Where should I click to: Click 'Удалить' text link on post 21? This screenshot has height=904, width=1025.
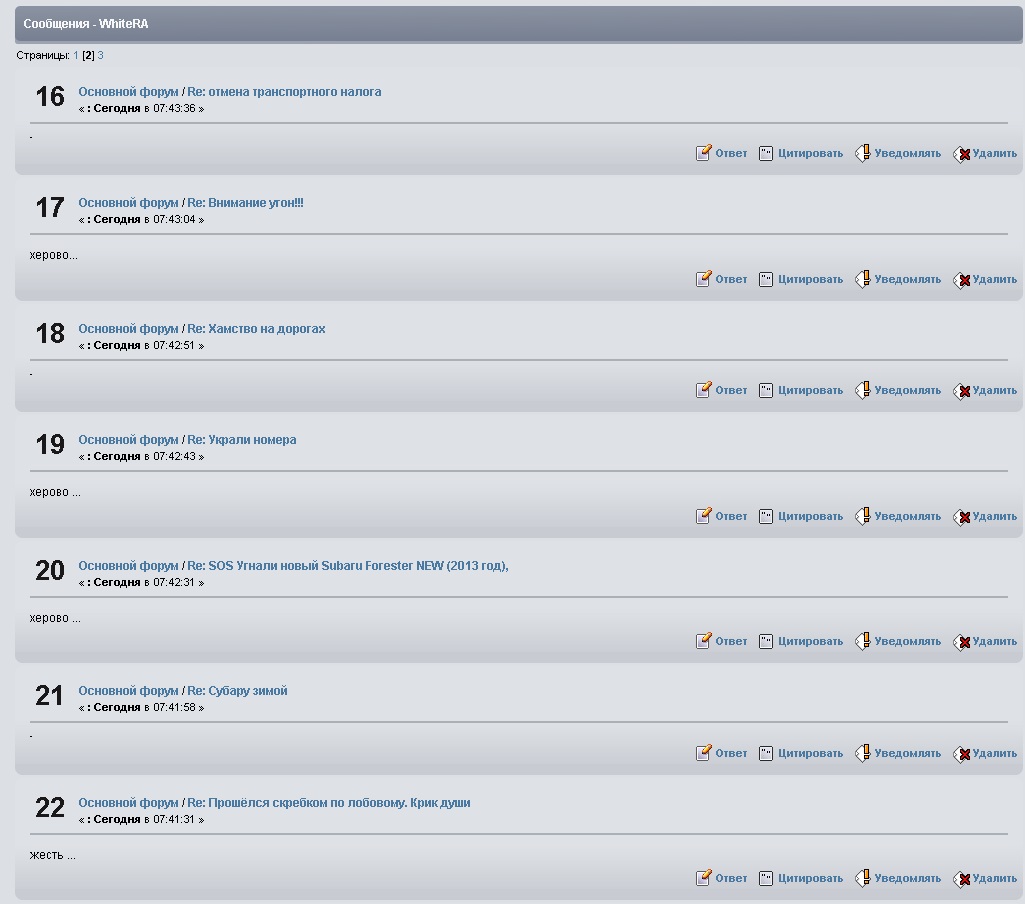tap(994, 753)
